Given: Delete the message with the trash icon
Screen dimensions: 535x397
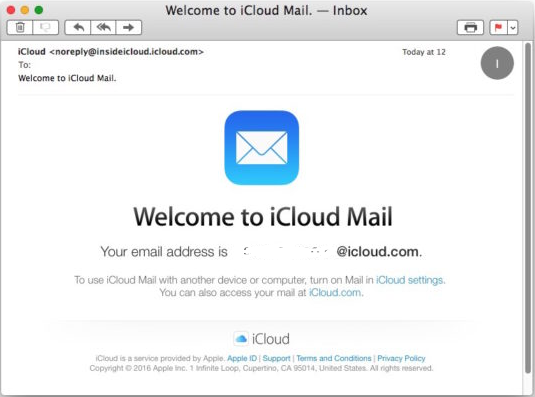Looking at the screenshot, I should point(20,27).
